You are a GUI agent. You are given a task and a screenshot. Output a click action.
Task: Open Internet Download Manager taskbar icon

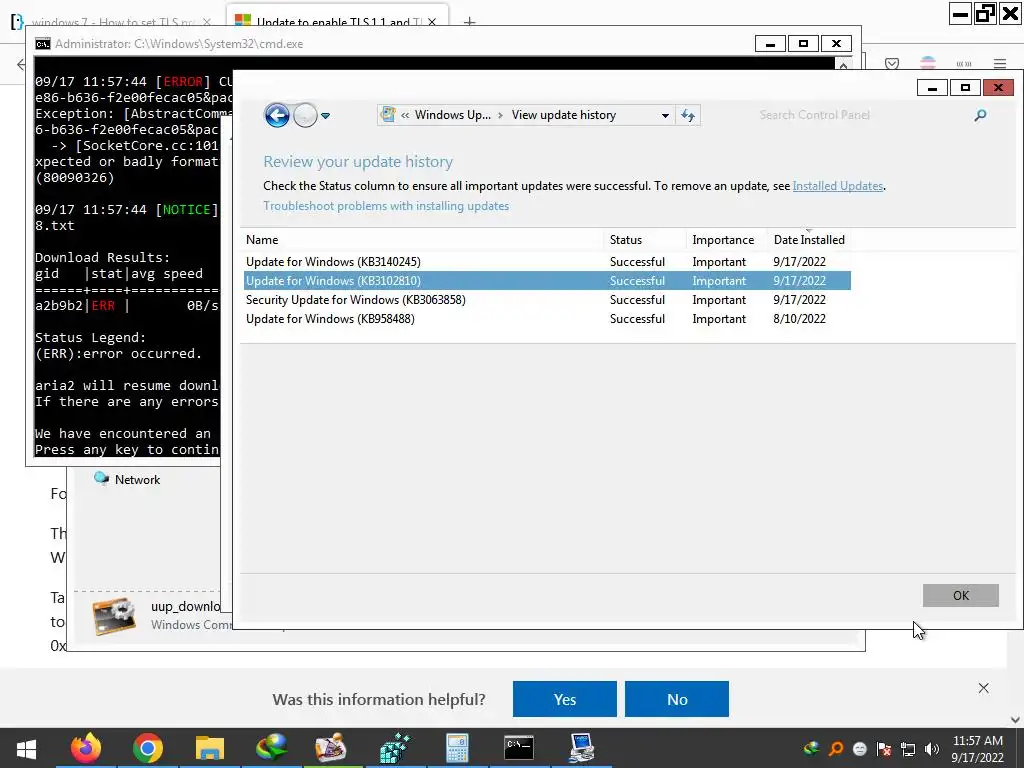pos(272,748)
